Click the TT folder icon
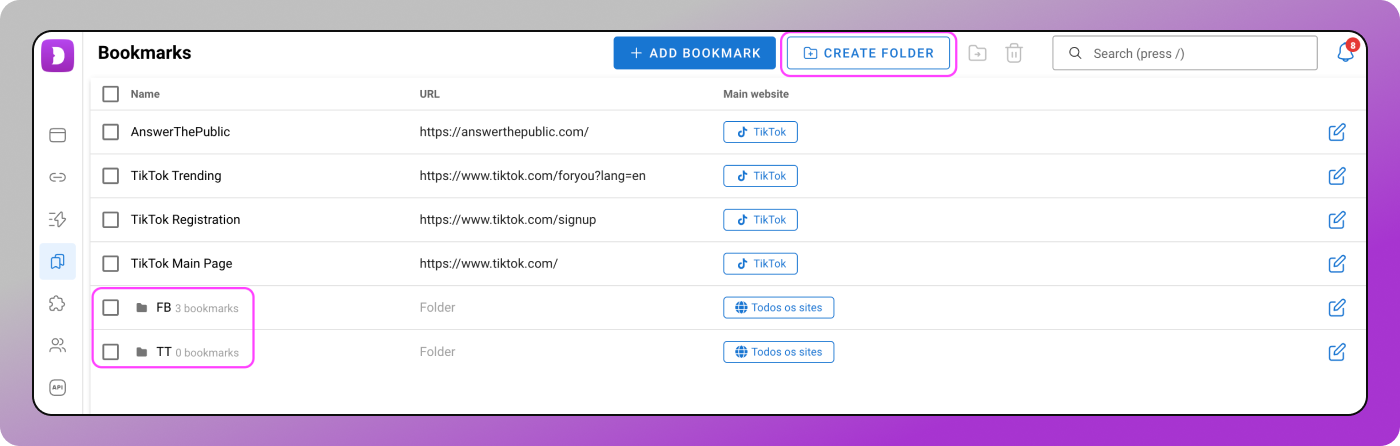Viewport: 1400px width, 446px height. tap(142, 352)
